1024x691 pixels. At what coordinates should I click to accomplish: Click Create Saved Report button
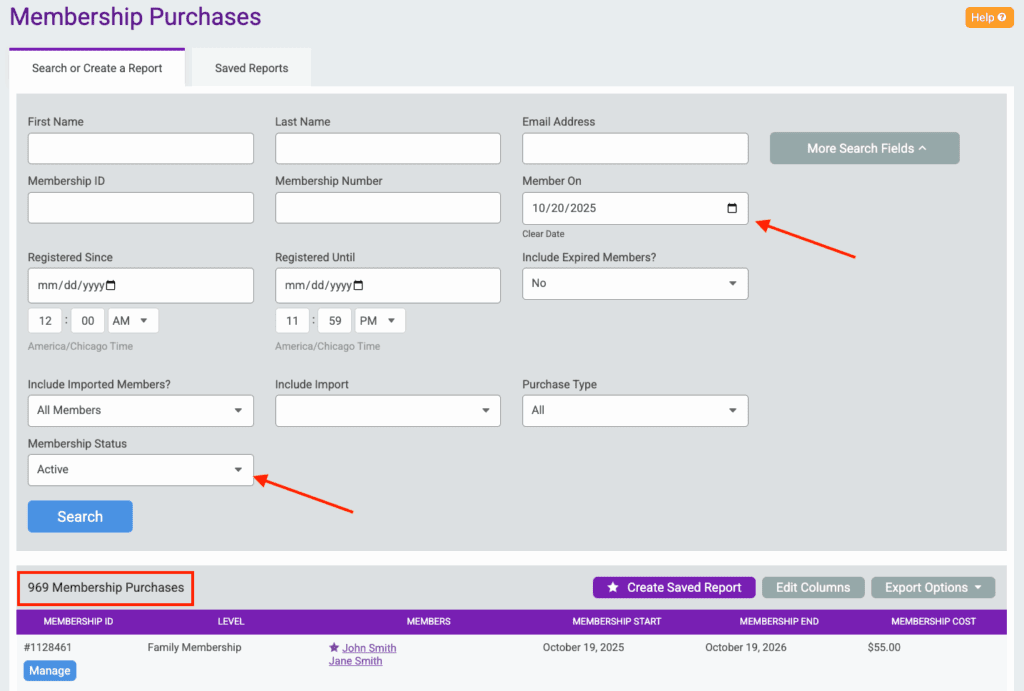(673, 587)
